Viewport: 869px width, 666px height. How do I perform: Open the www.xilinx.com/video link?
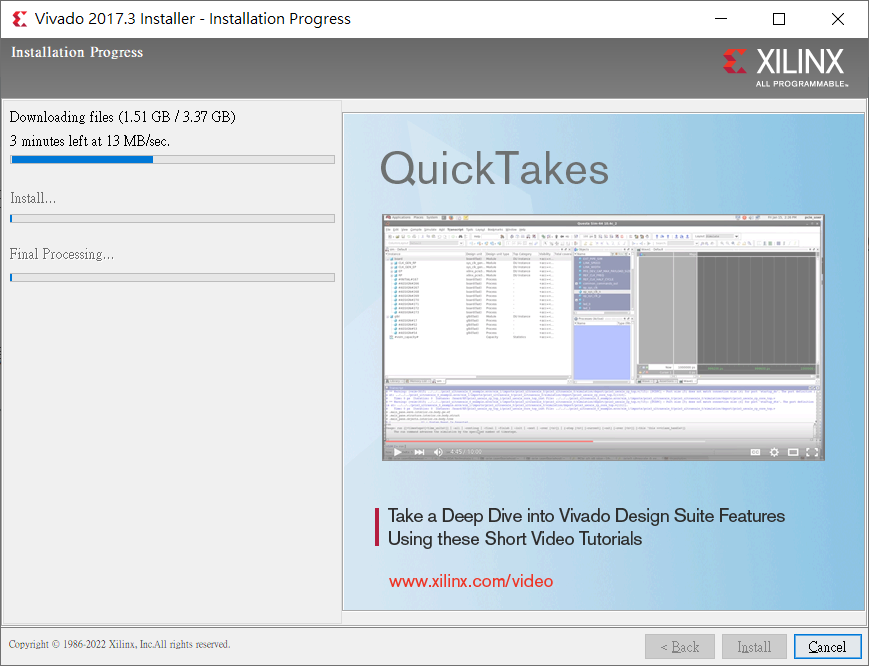pyautogui.click(x=471, y=581)
